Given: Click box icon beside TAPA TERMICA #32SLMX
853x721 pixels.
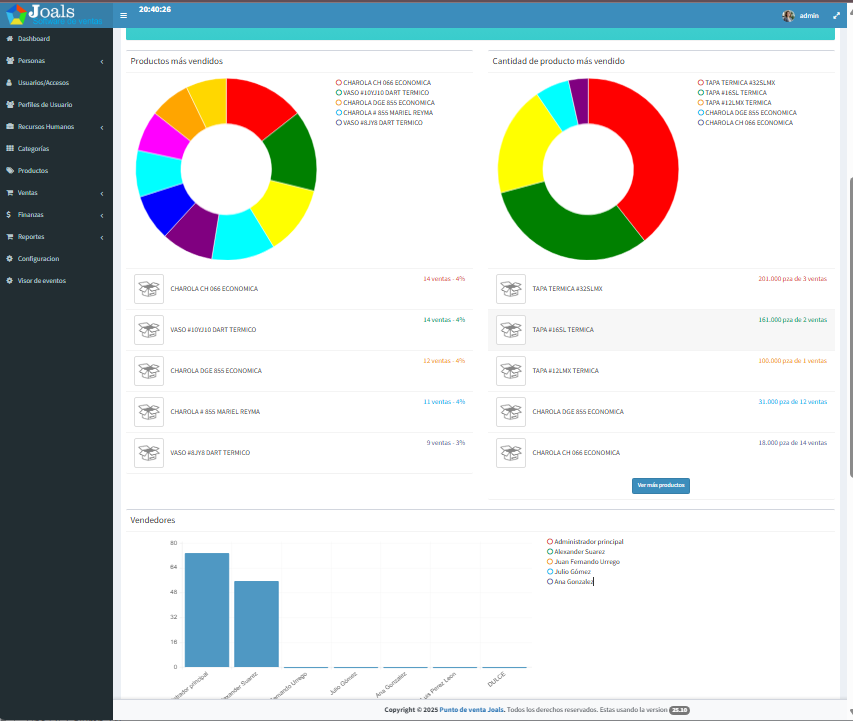Looking at the screenshot, I should point(511,289).
